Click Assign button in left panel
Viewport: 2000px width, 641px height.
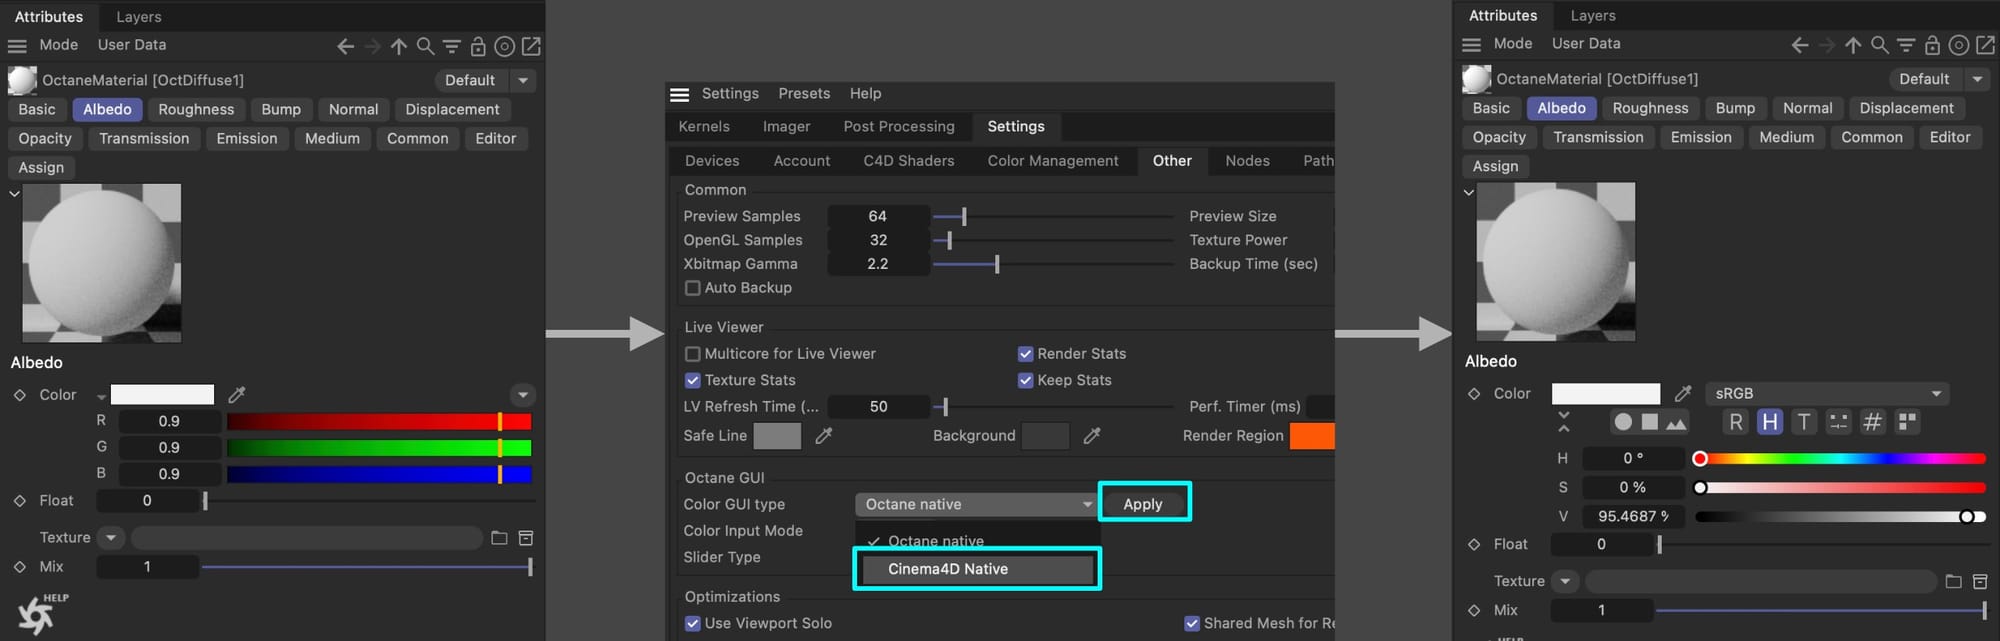[41, 168]
